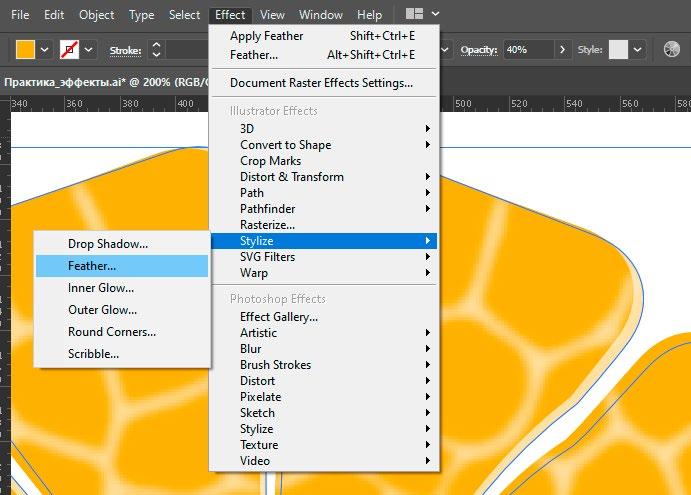Open the Select menu
The image size is (691, 495).
184,15
